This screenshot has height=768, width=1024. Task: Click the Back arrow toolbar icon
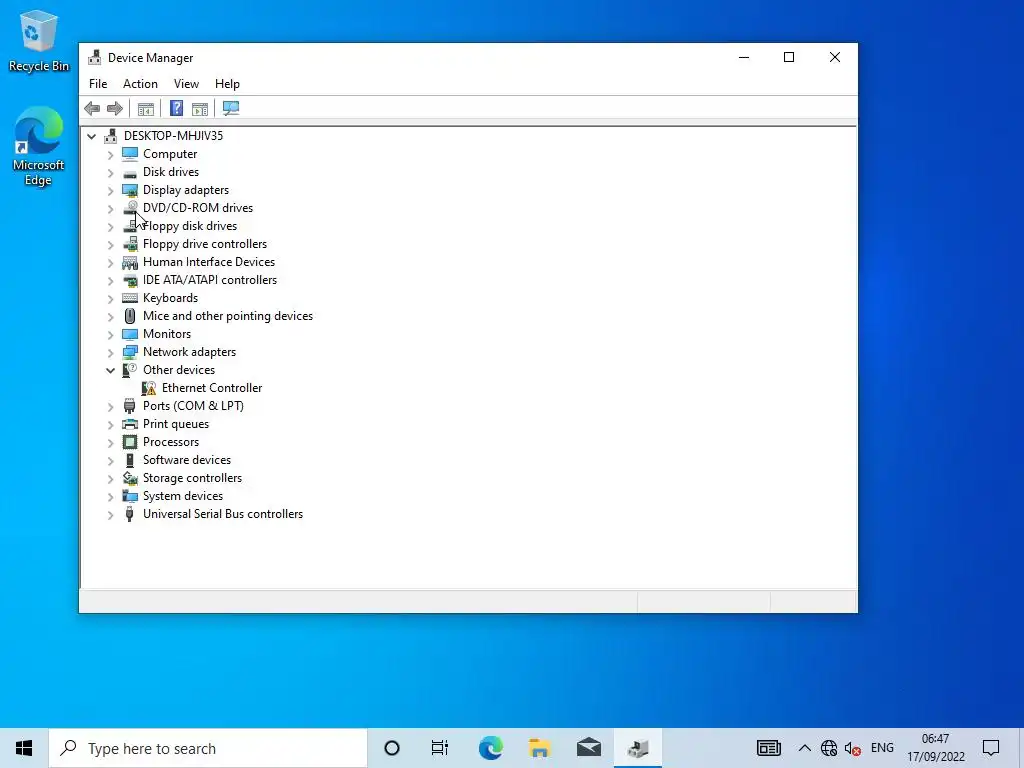point(92,108)
